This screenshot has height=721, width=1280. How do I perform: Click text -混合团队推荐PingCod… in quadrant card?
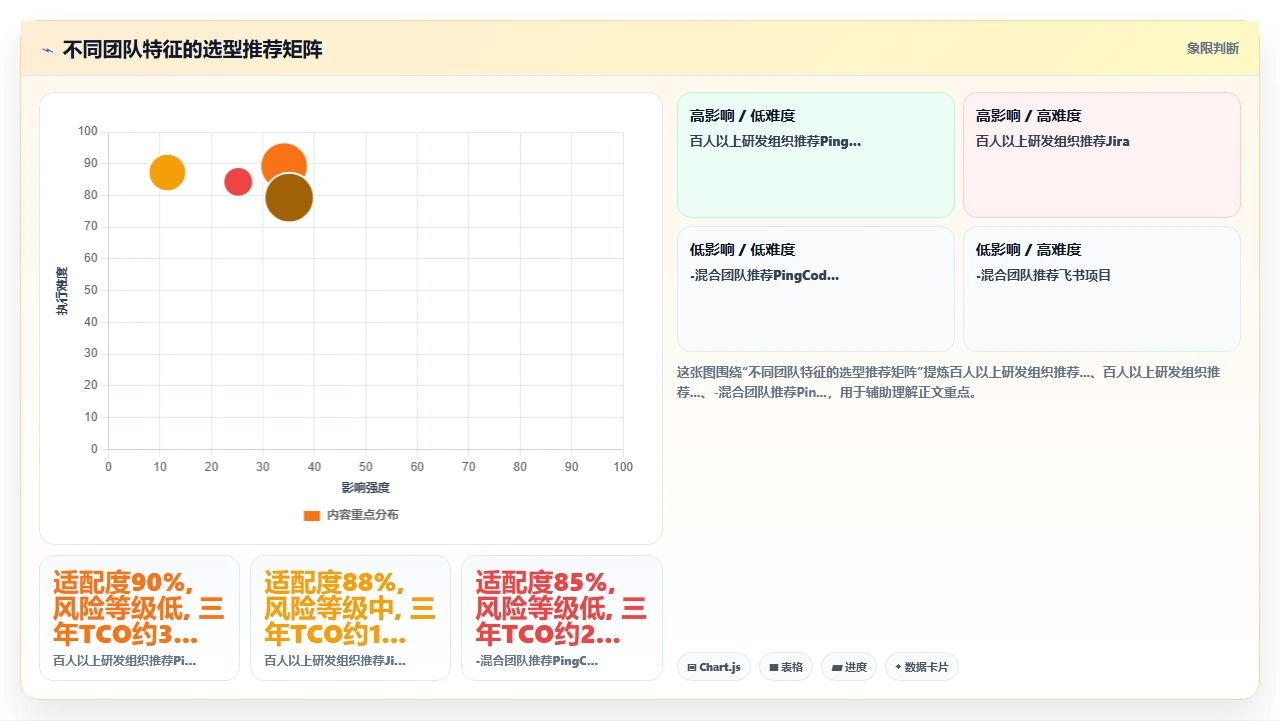point(764,275)
